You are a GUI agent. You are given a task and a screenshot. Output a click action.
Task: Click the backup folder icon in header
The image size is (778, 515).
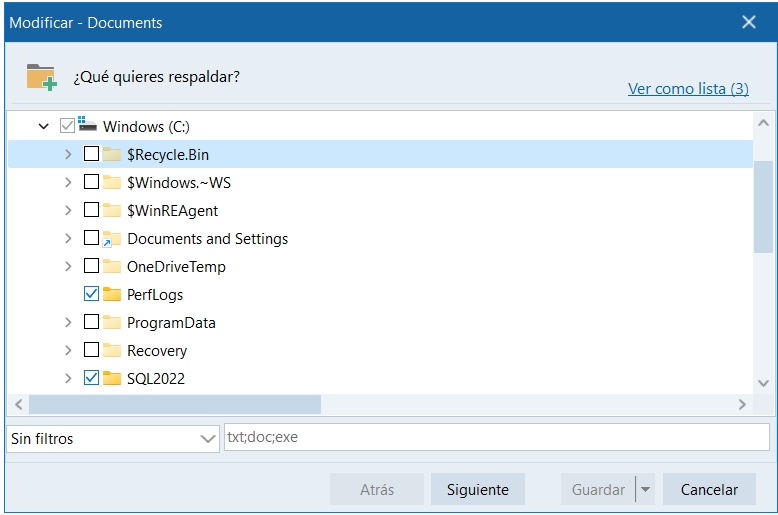[x=41, y=77]
